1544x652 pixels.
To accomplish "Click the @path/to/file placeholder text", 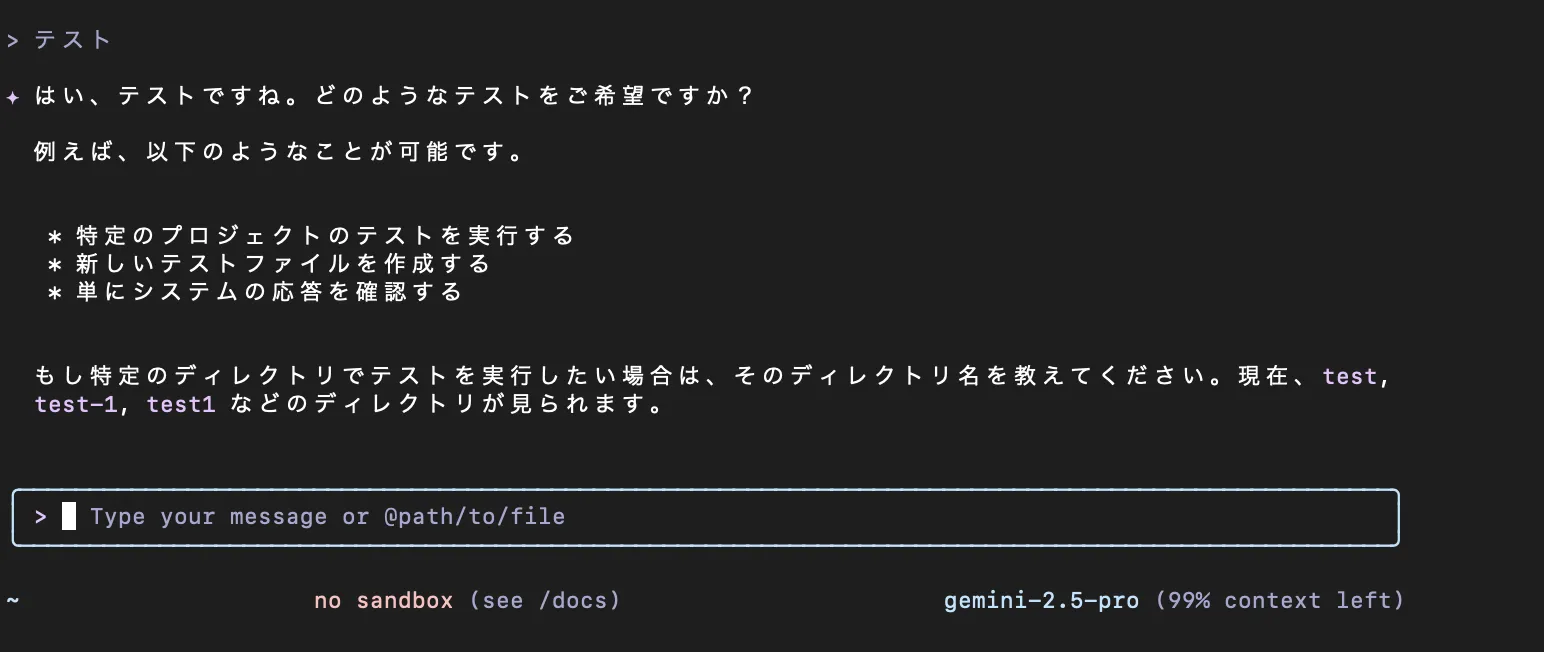I will (477, 517).
